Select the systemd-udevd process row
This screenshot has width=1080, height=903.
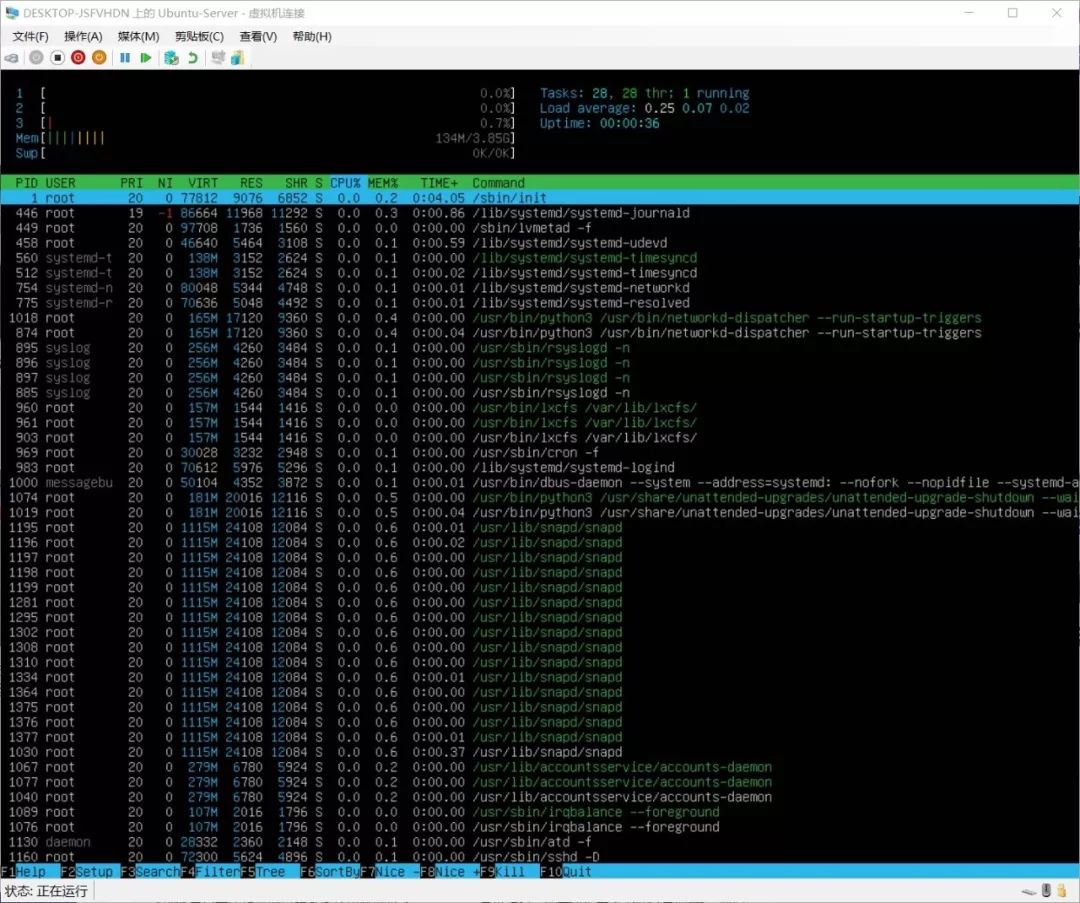point(540,243)
